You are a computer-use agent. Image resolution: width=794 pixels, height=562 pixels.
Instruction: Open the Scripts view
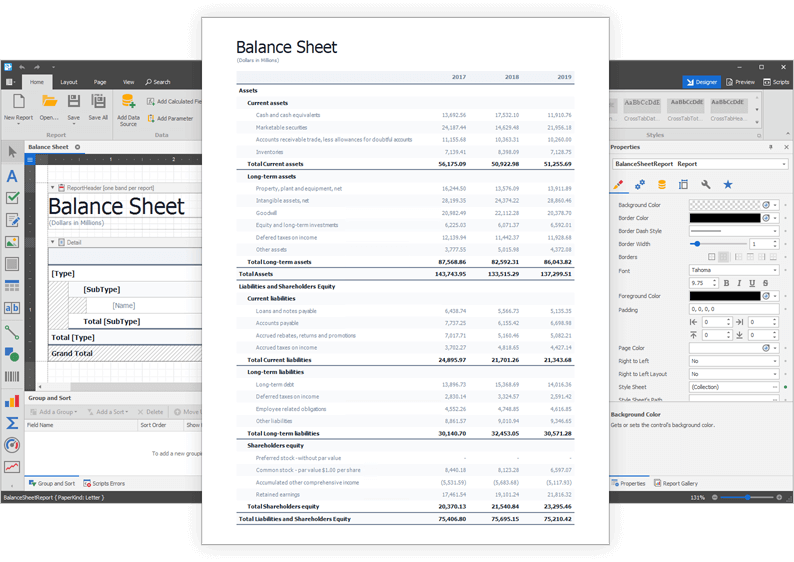(x=776, y=82)
